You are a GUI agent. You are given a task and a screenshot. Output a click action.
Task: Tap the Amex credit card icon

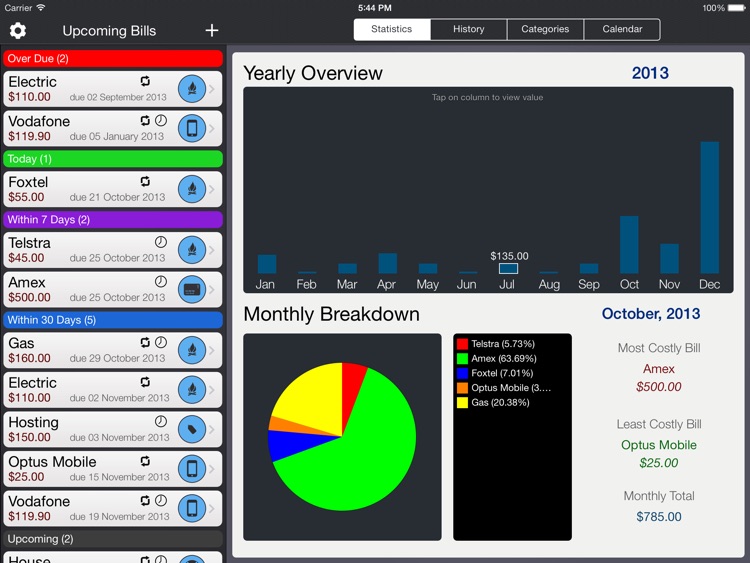click(192, 289)
